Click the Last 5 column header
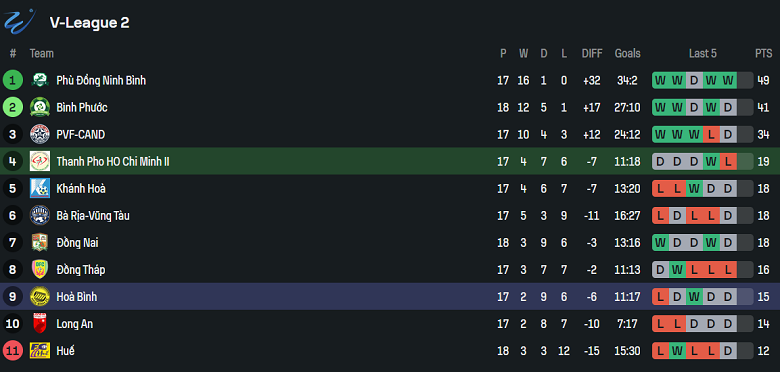The image size is (780, 372). [x=702, y=53]
